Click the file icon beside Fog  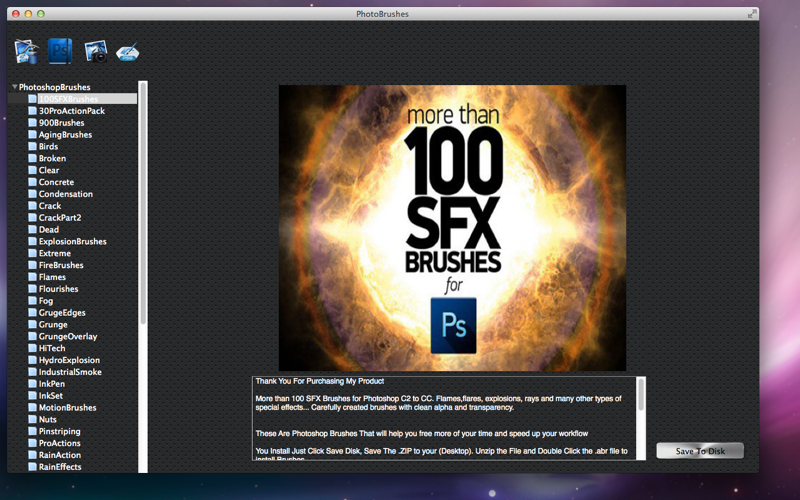32,301
